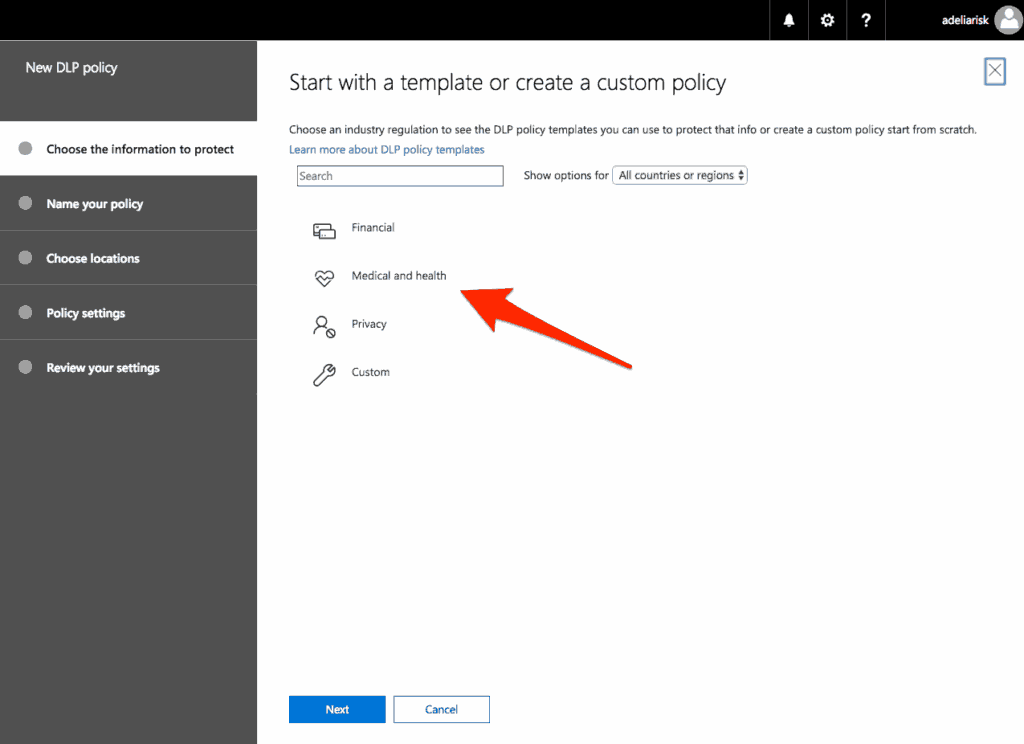The image size is (1024, 744).
Task: Click the dropdown stepper arrows
Action: (741, 174)
